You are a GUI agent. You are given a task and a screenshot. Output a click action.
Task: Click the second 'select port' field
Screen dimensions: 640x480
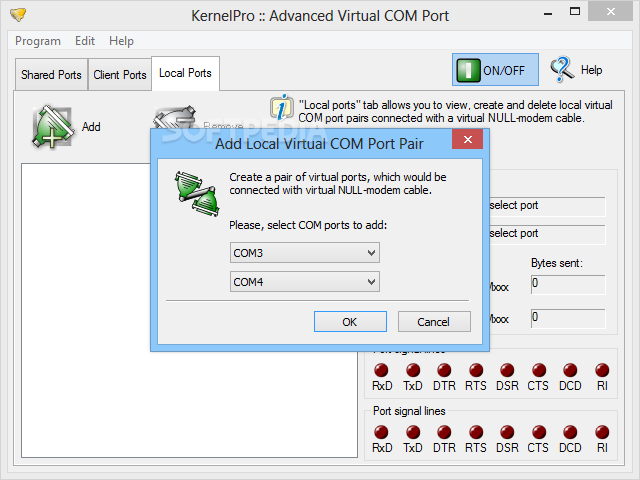click(547, 234)
